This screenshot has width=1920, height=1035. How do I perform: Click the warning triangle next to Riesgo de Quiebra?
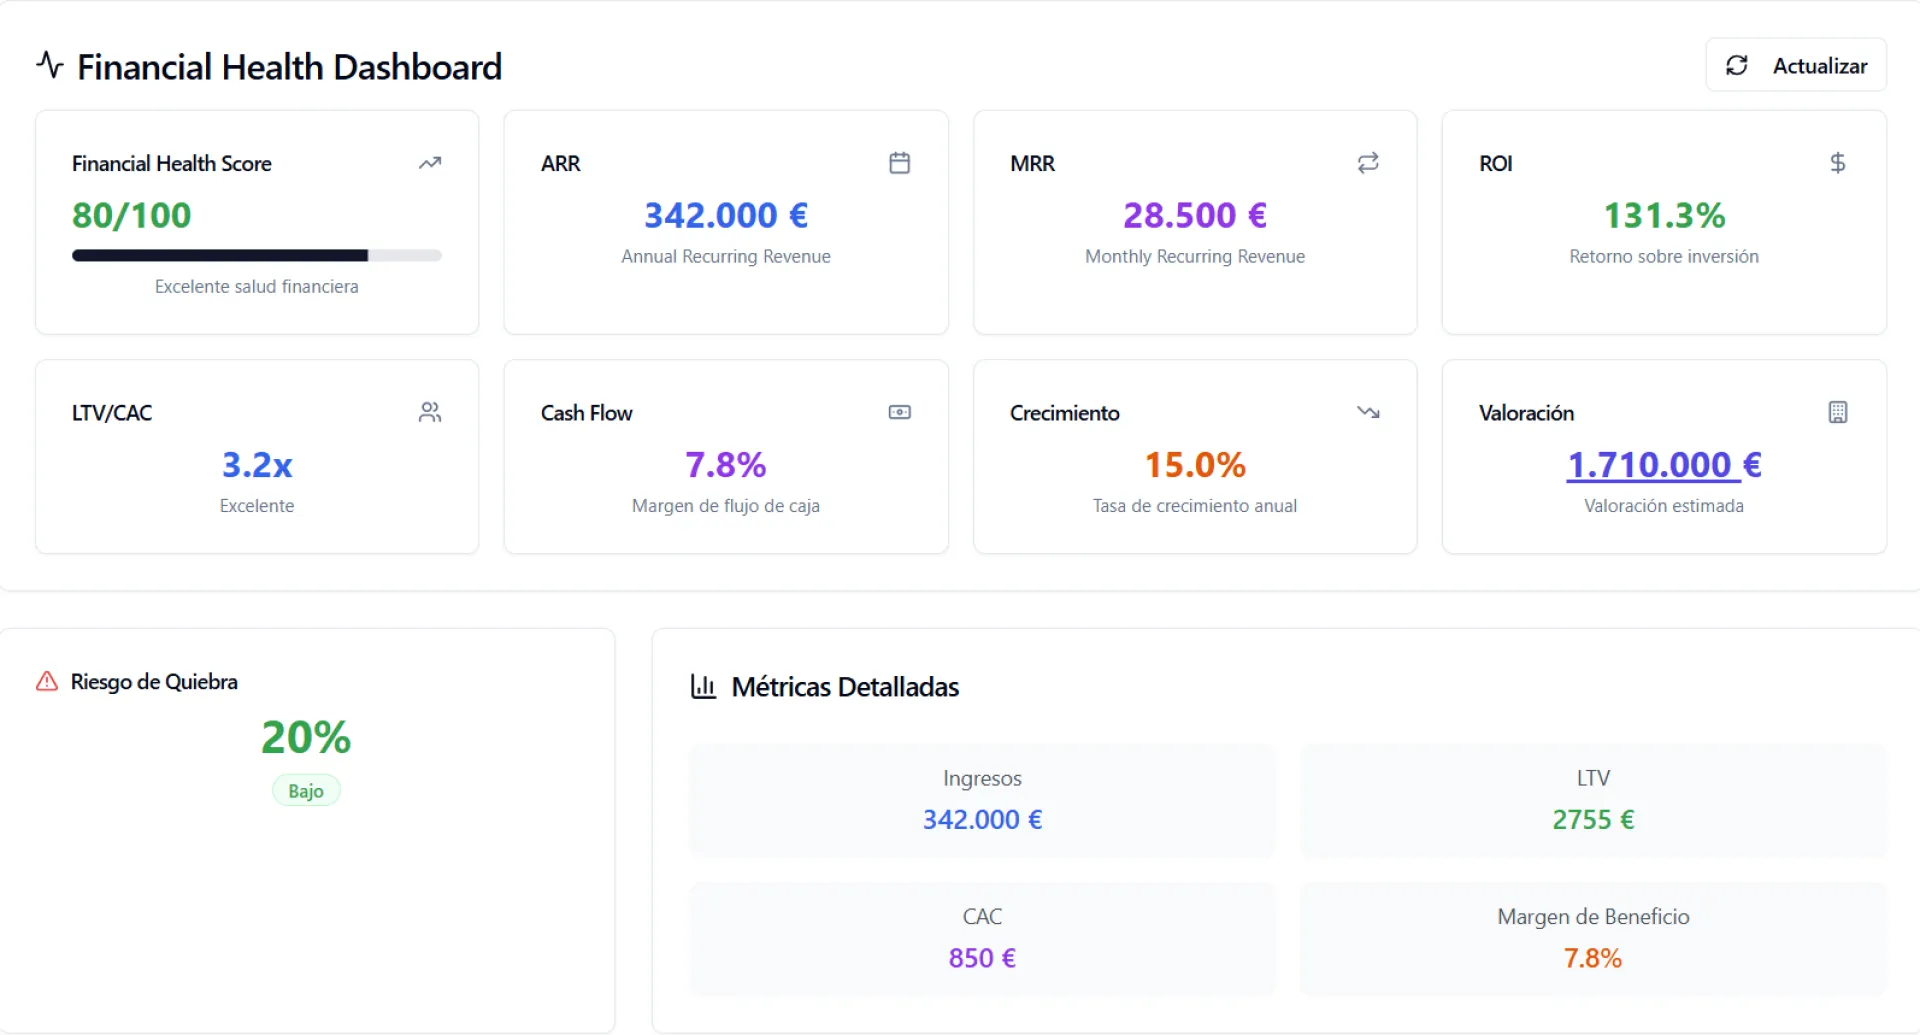coord(47,682)
